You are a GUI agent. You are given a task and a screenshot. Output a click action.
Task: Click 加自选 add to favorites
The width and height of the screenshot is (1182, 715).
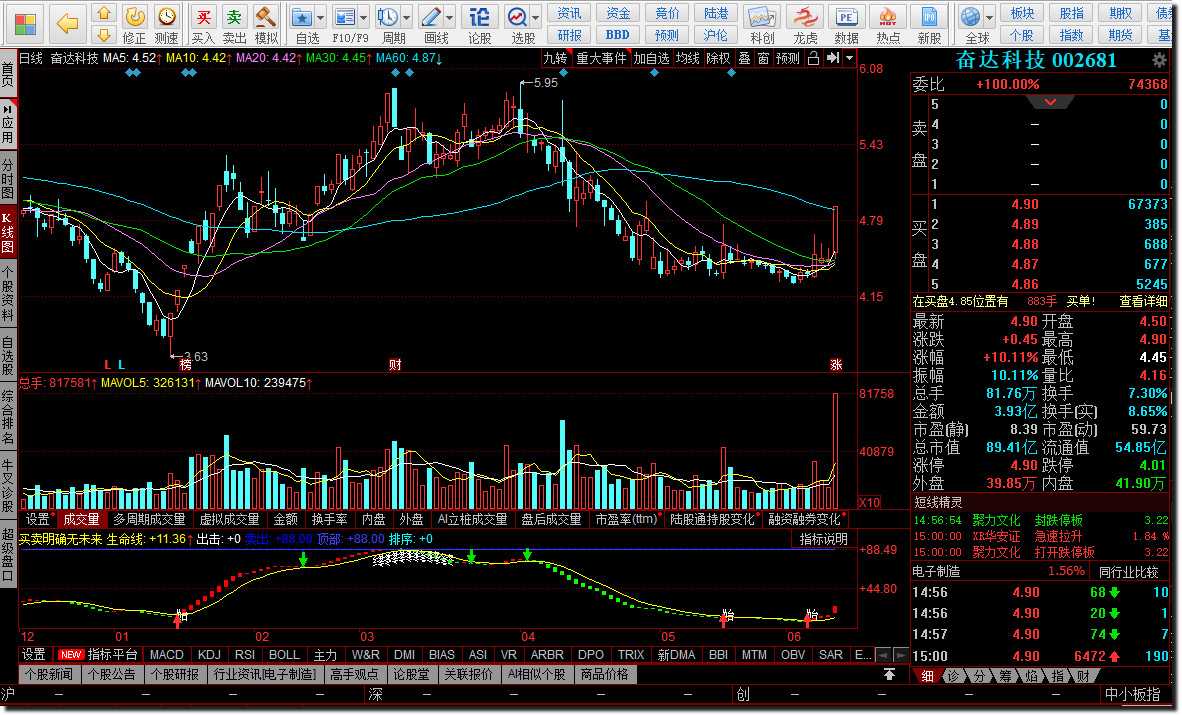click(651, 58)
